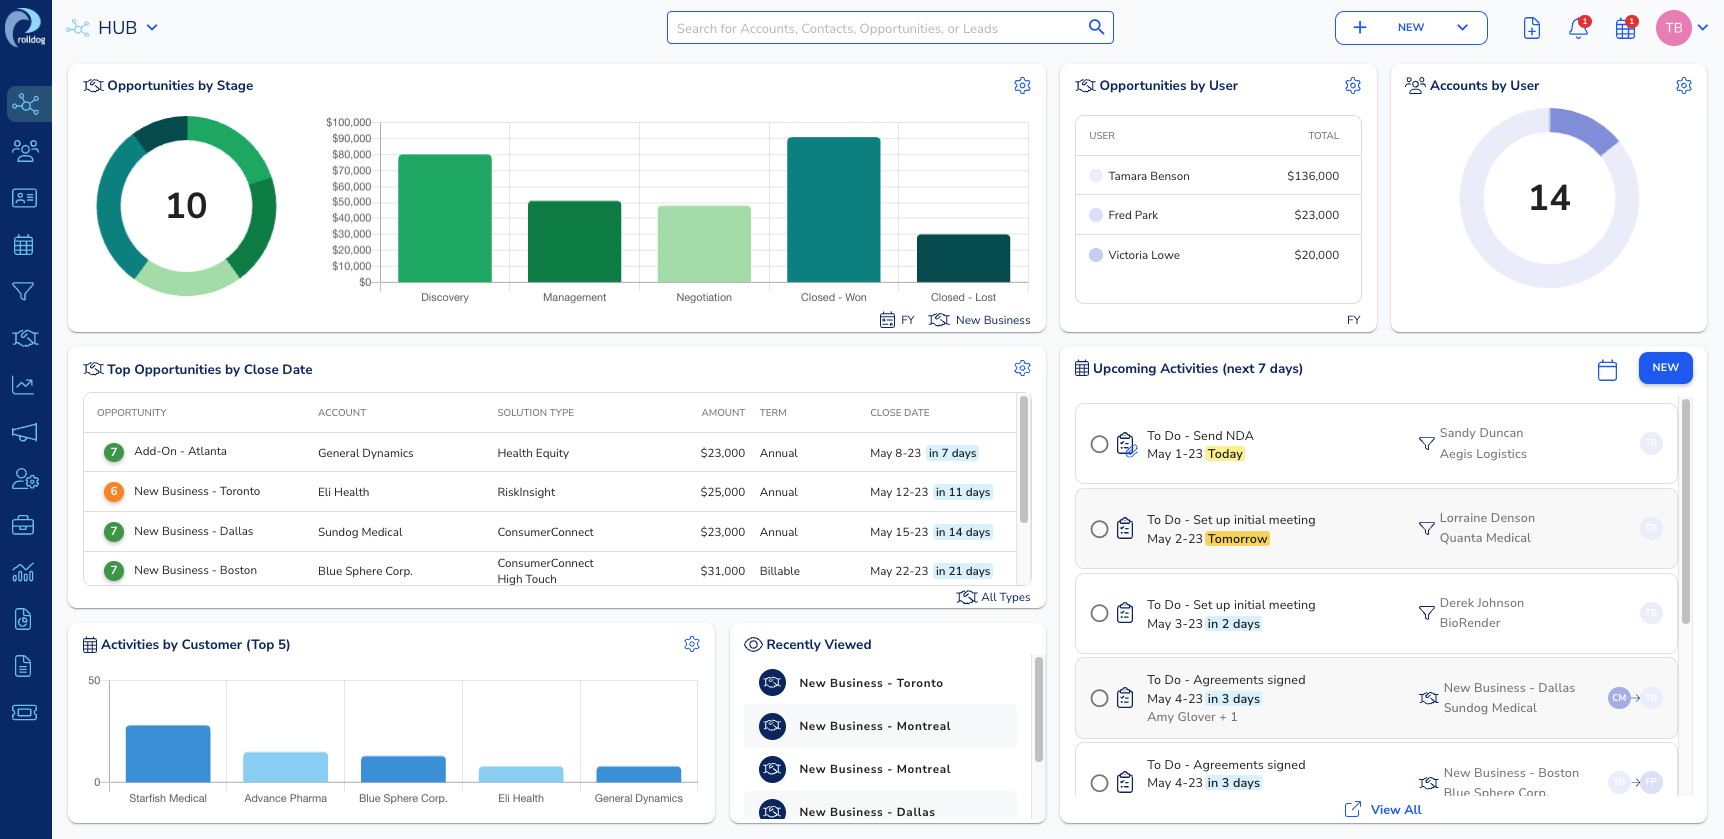Check off the BioRender initial meeting task
Image resolution: width=1724 pixels, height=839 pixels.
point(1099,613)
